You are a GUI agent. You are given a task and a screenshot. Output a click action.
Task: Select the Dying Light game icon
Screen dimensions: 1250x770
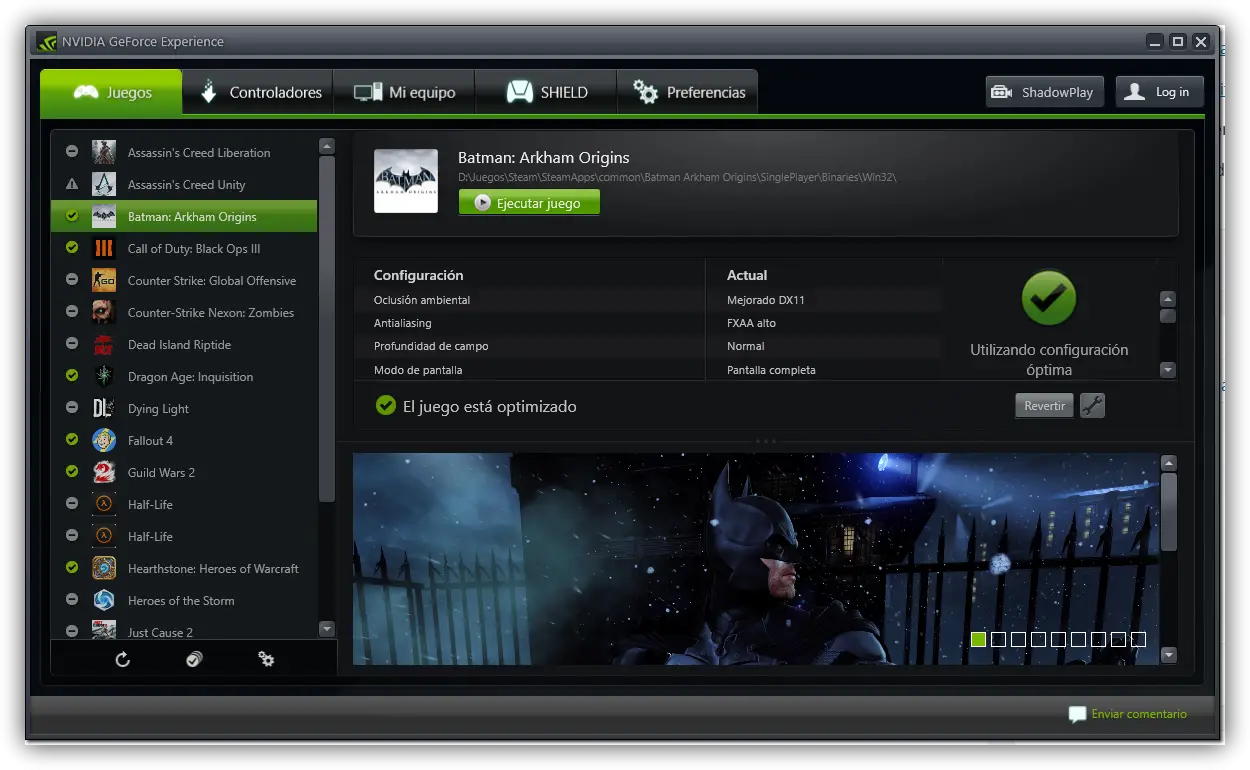pos(104,408)
